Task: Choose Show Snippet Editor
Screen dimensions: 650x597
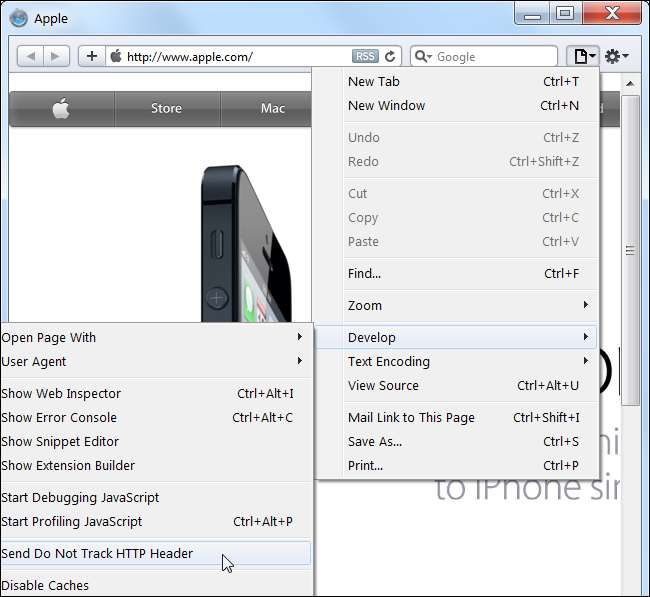Action: click(x=155, y=442)
